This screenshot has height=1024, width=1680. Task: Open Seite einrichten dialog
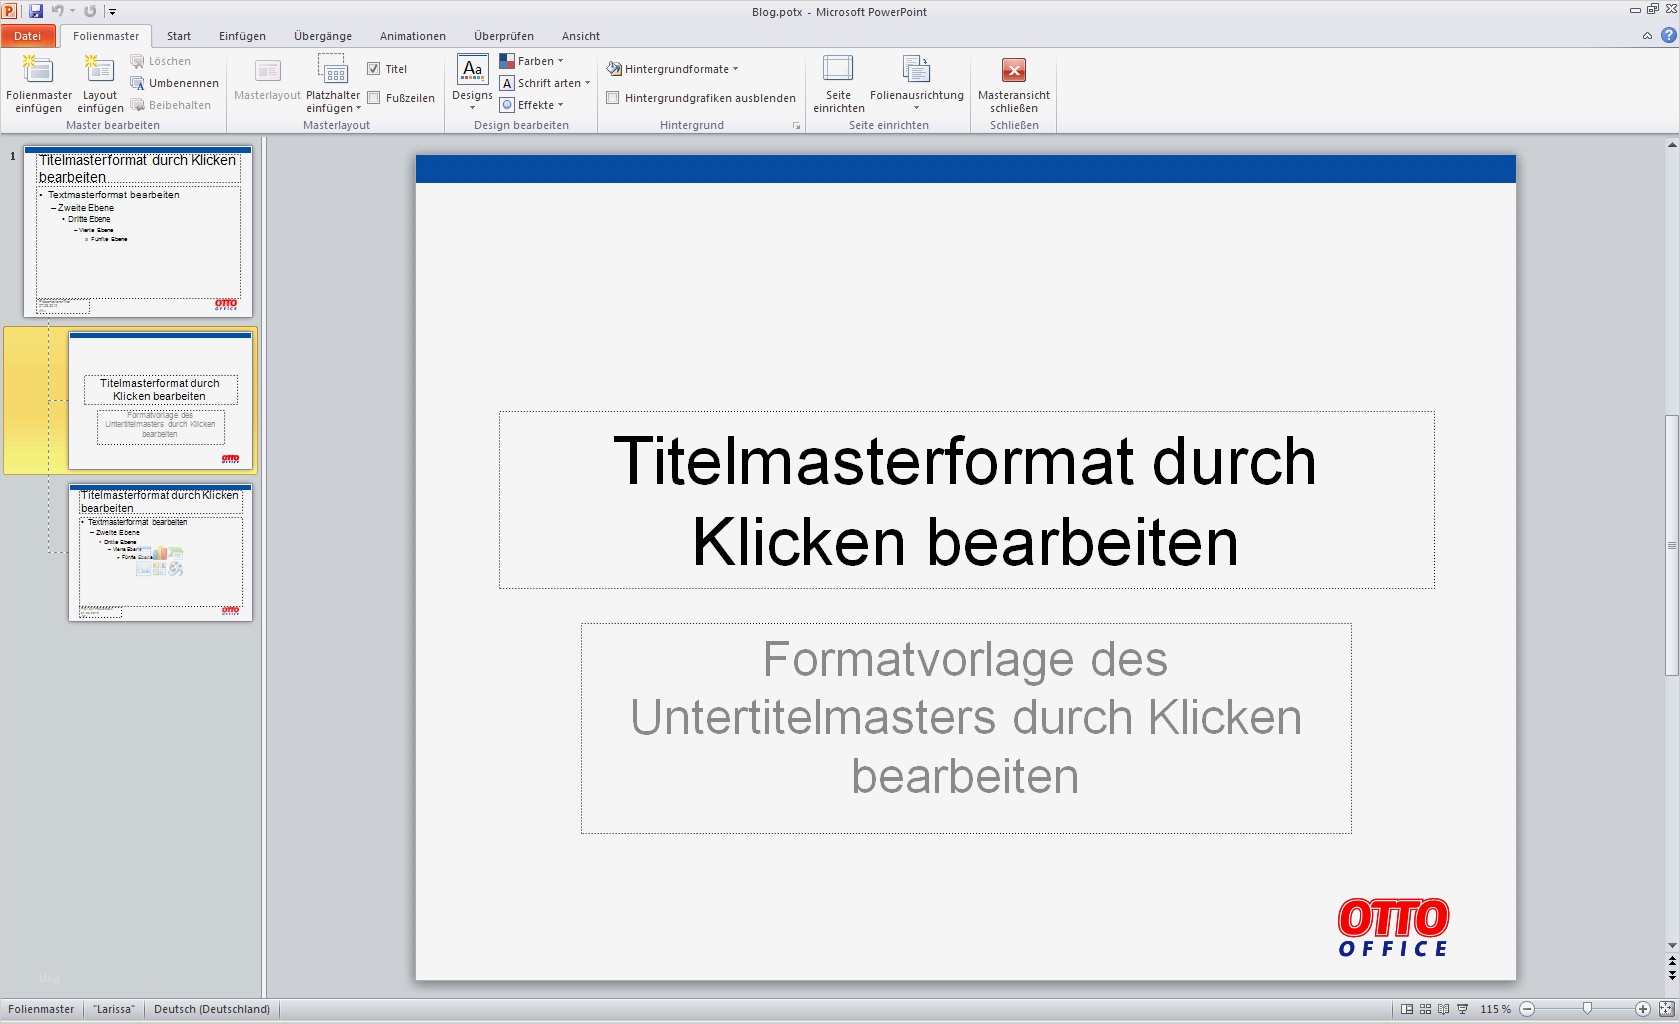[x=837, y=82]
